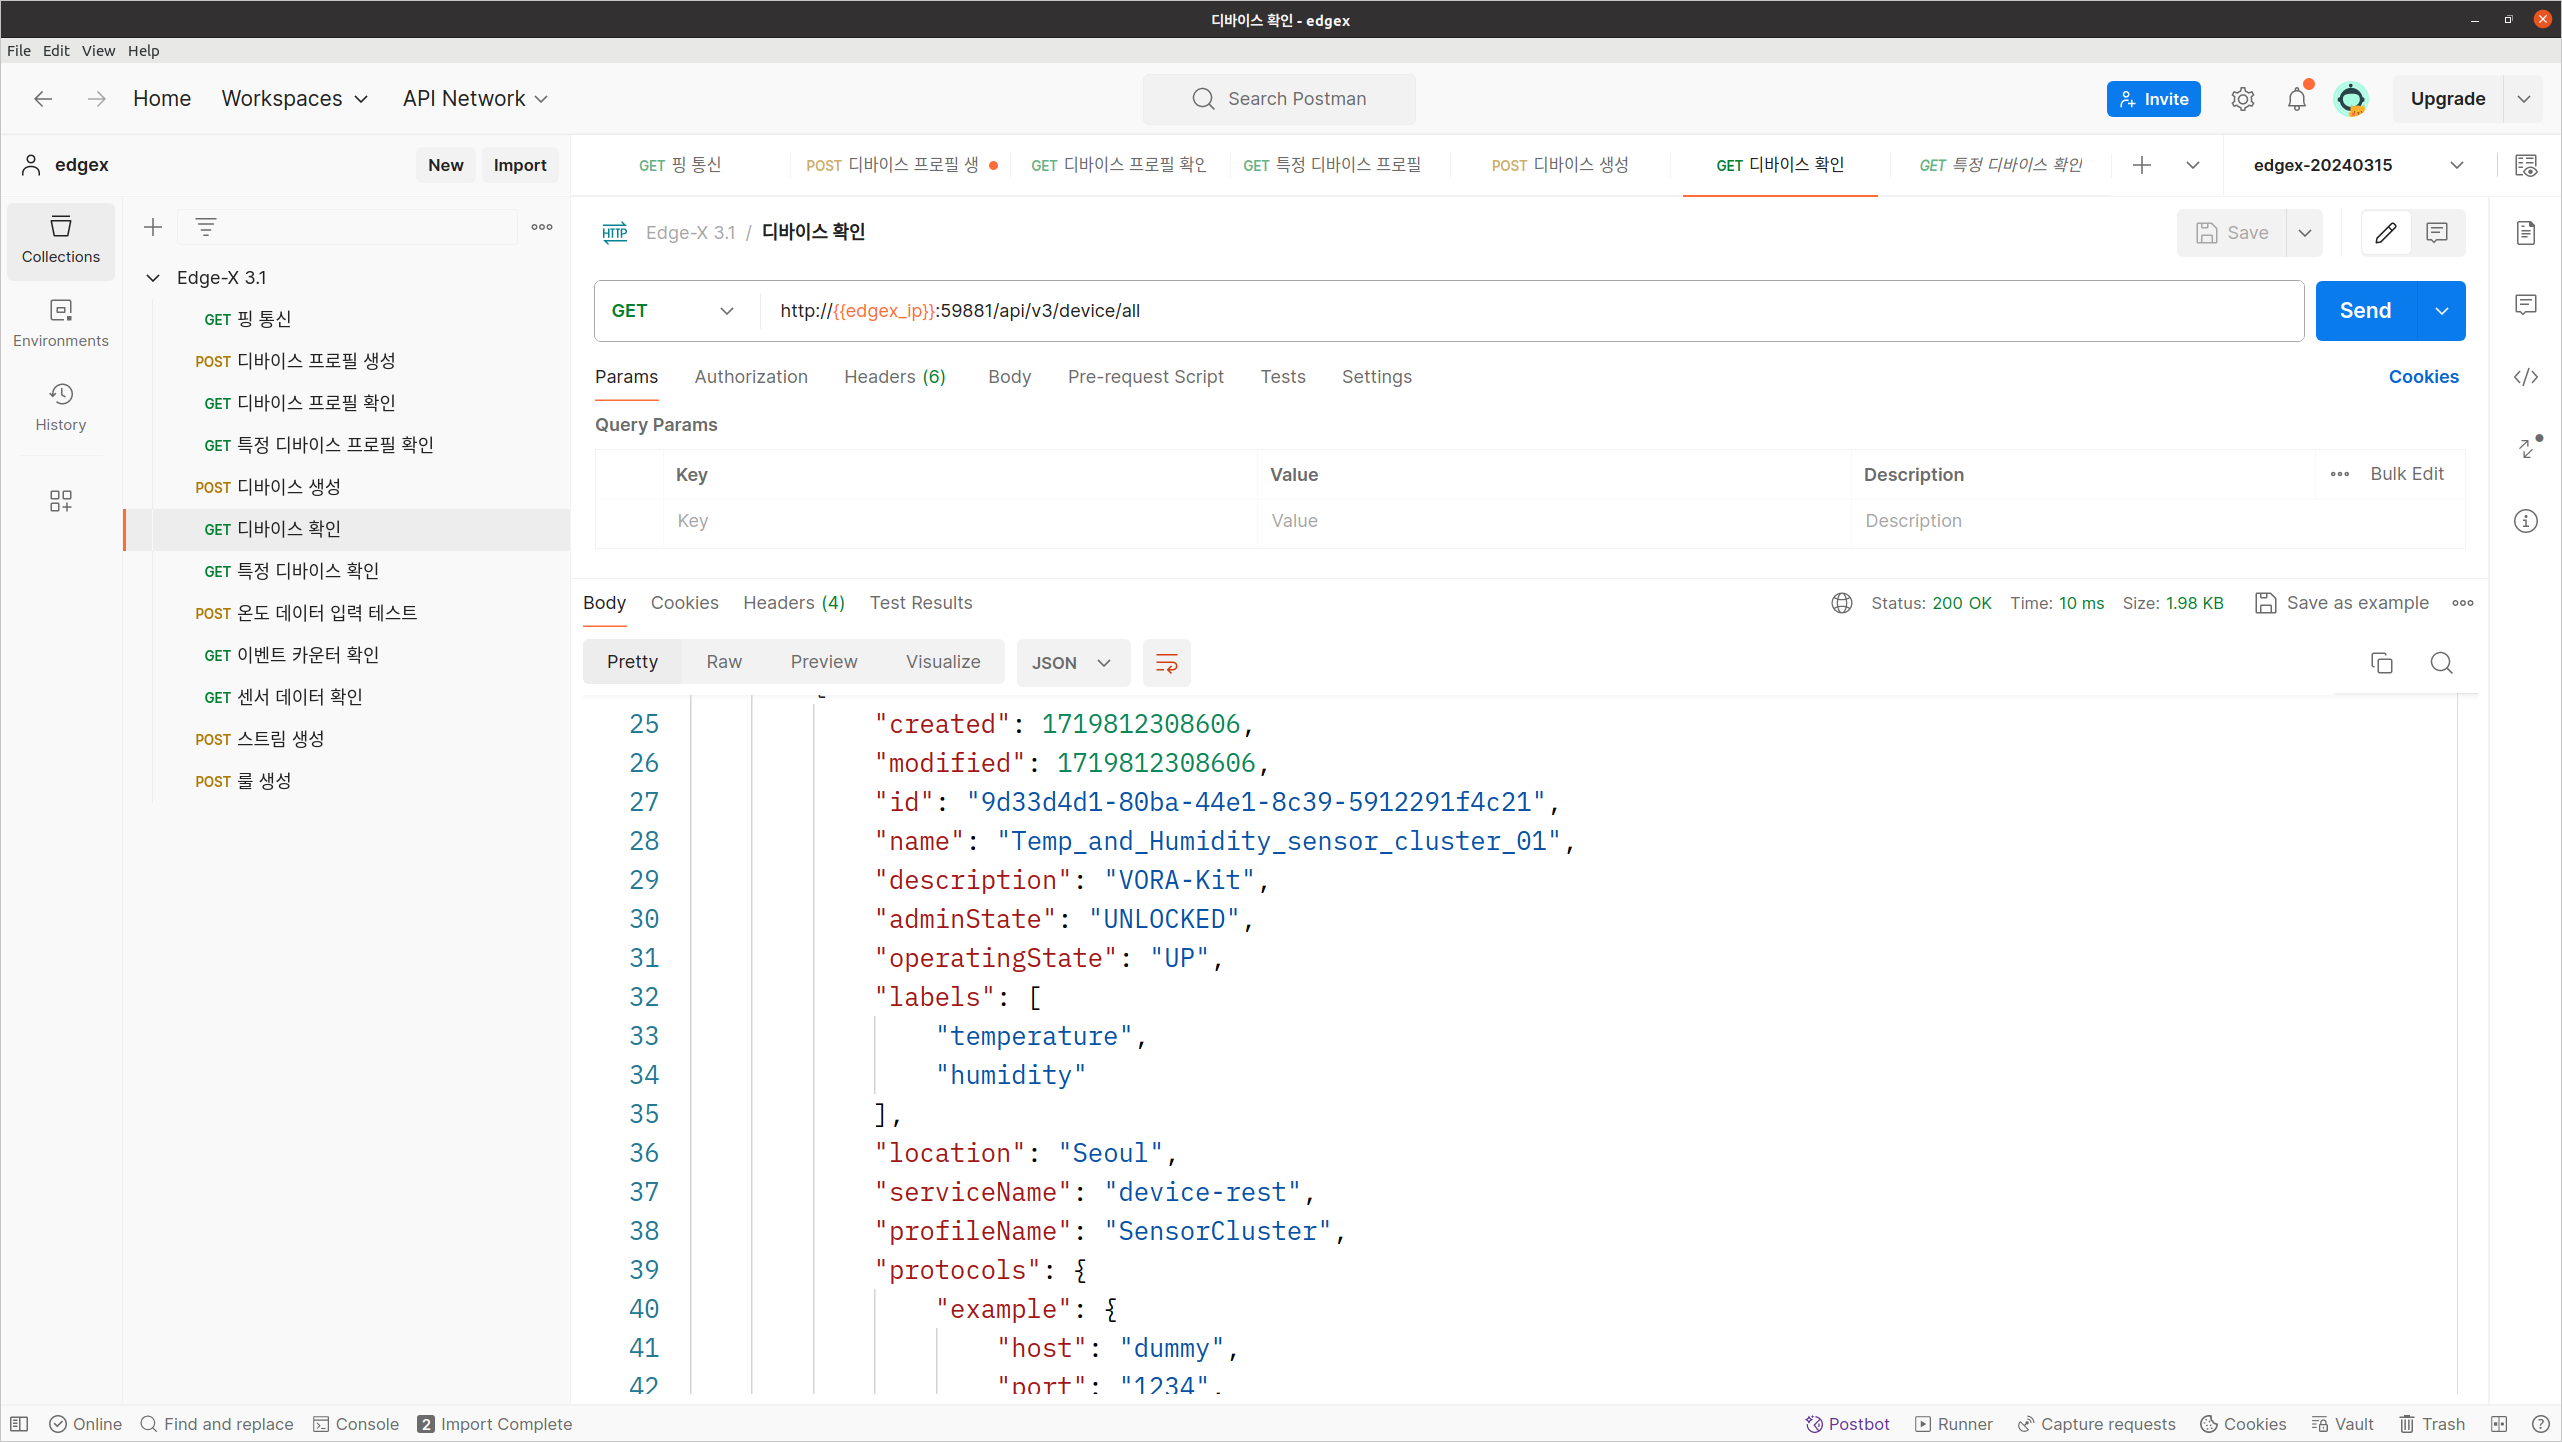This screenshot has height=1442, width=2562.
Task: Click the Search Postman field
Action: coord(1279,99)
